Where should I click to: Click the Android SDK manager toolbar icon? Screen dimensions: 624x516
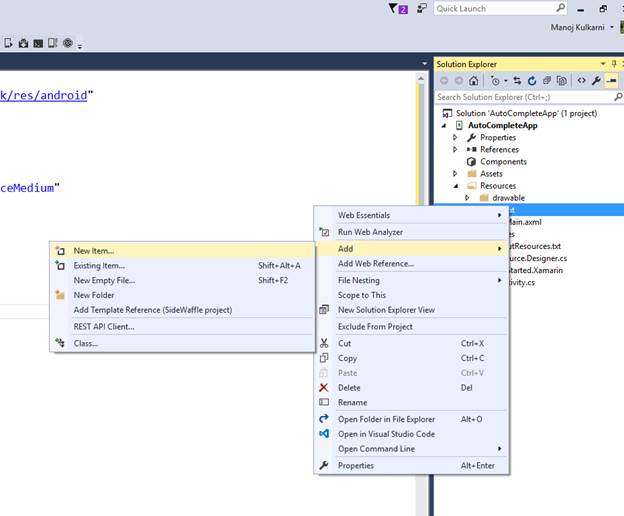[23, 43]
